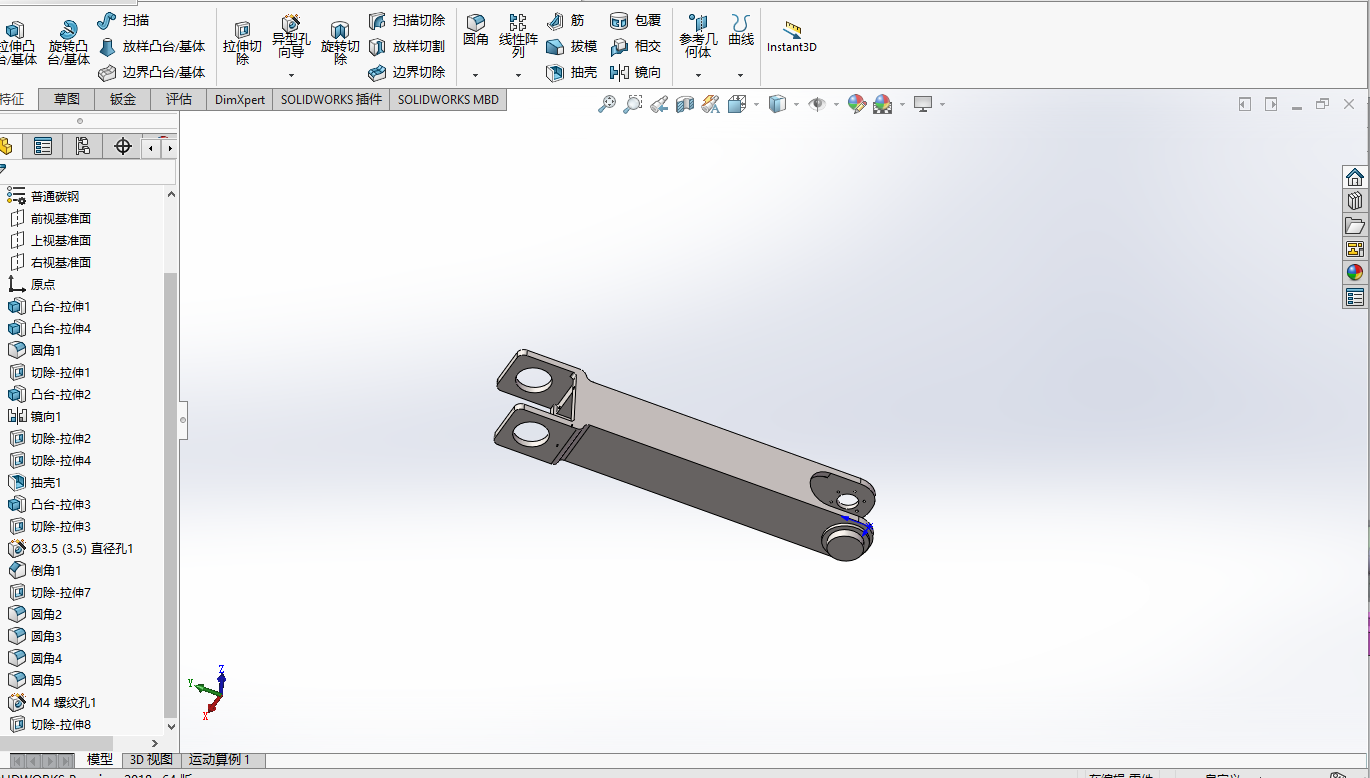Open the dropdown arrow under 线性阵列
The width and height of the screenshot is (1370, 778).
point(518,75)
